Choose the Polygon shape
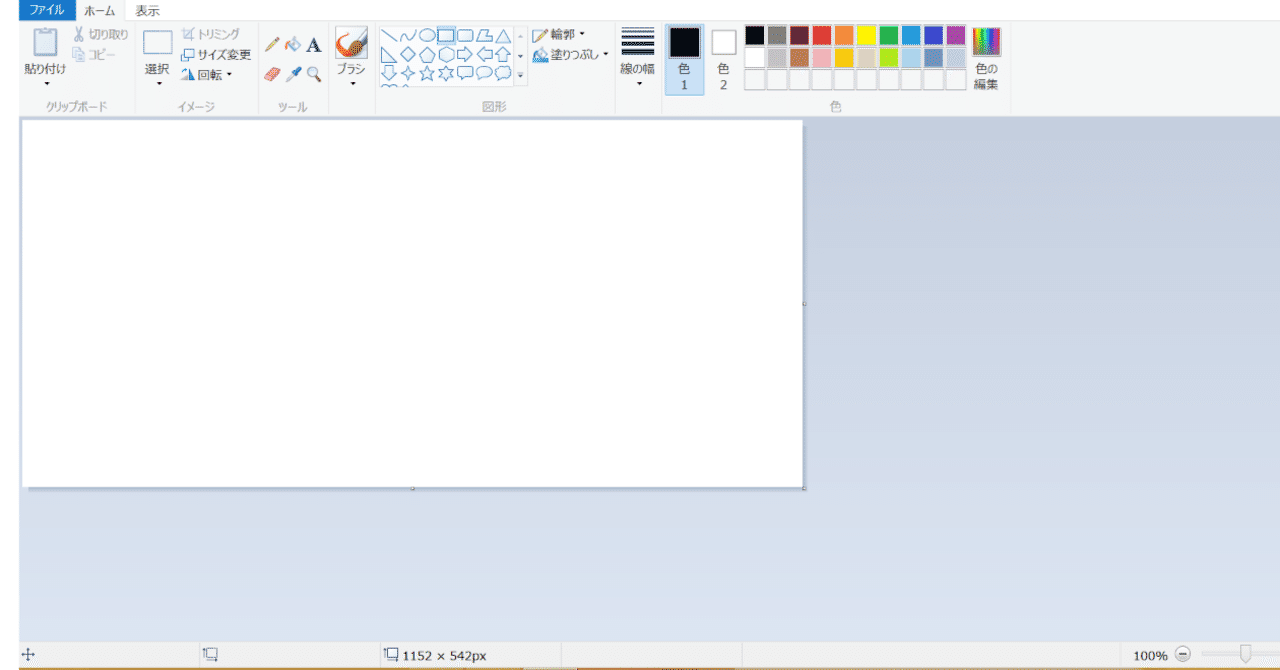The height and width of the screenshot is (670, 1280). [484, 36]
